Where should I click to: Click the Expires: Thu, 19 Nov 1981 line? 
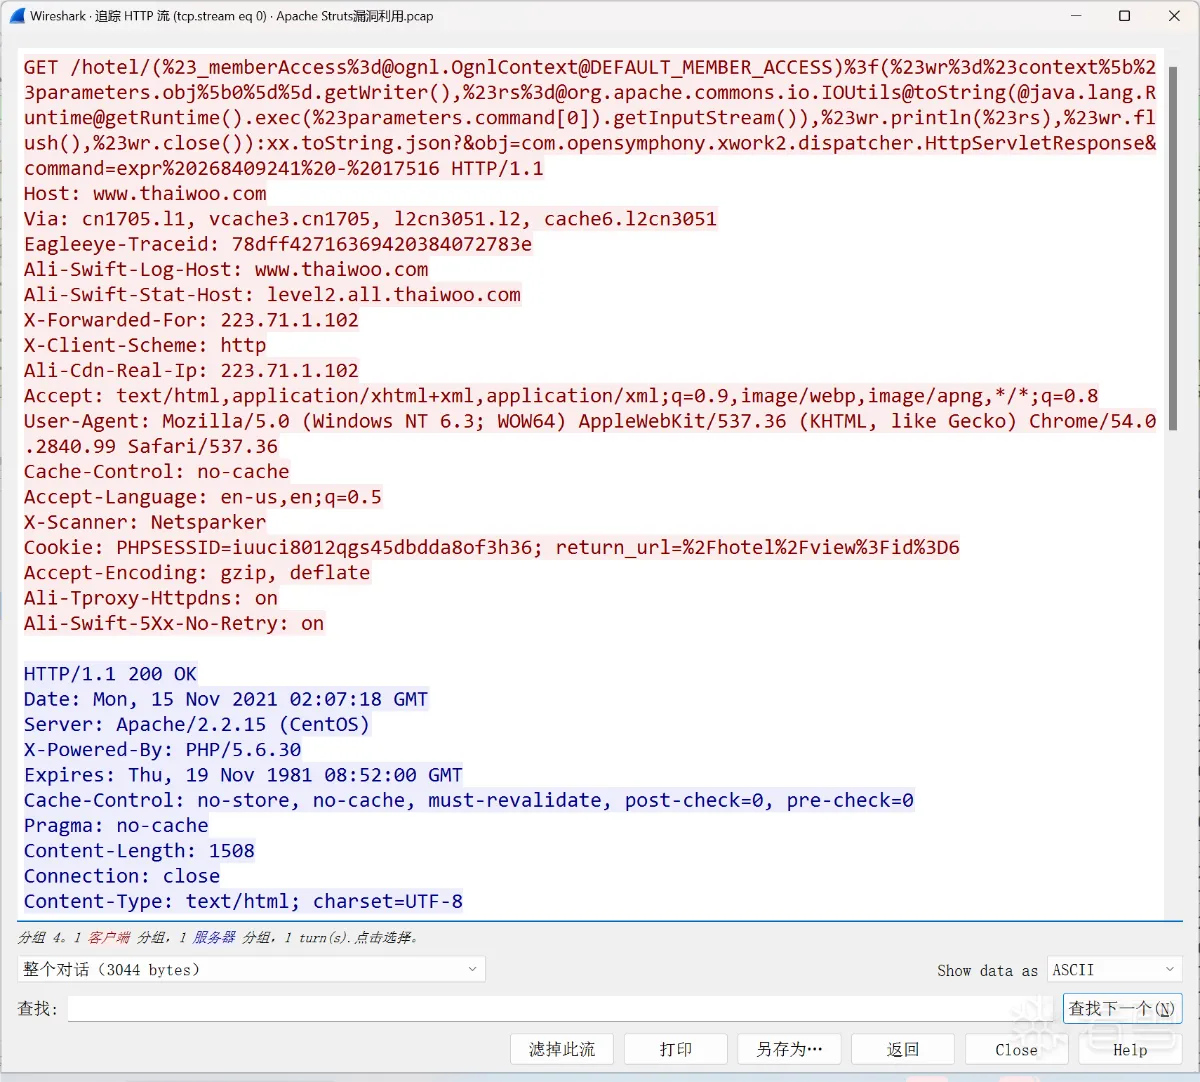click(x=243, y=775)
